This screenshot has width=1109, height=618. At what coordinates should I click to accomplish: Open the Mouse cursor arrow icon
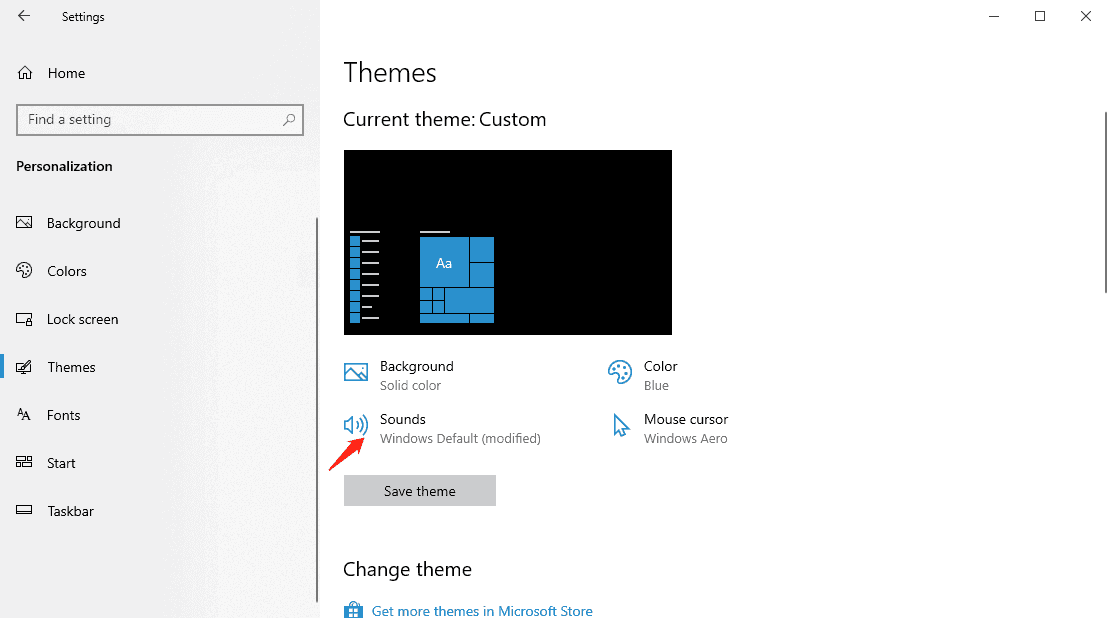620,425
